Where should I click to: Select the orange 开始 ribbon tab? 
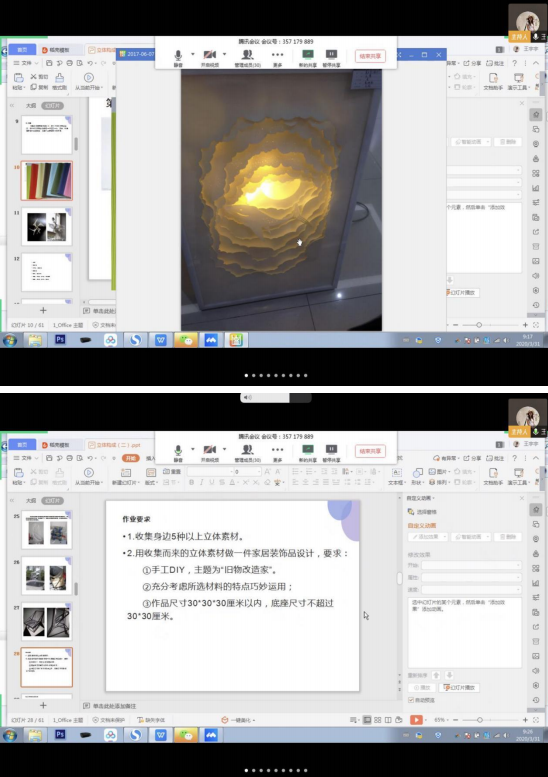point(131,458)
